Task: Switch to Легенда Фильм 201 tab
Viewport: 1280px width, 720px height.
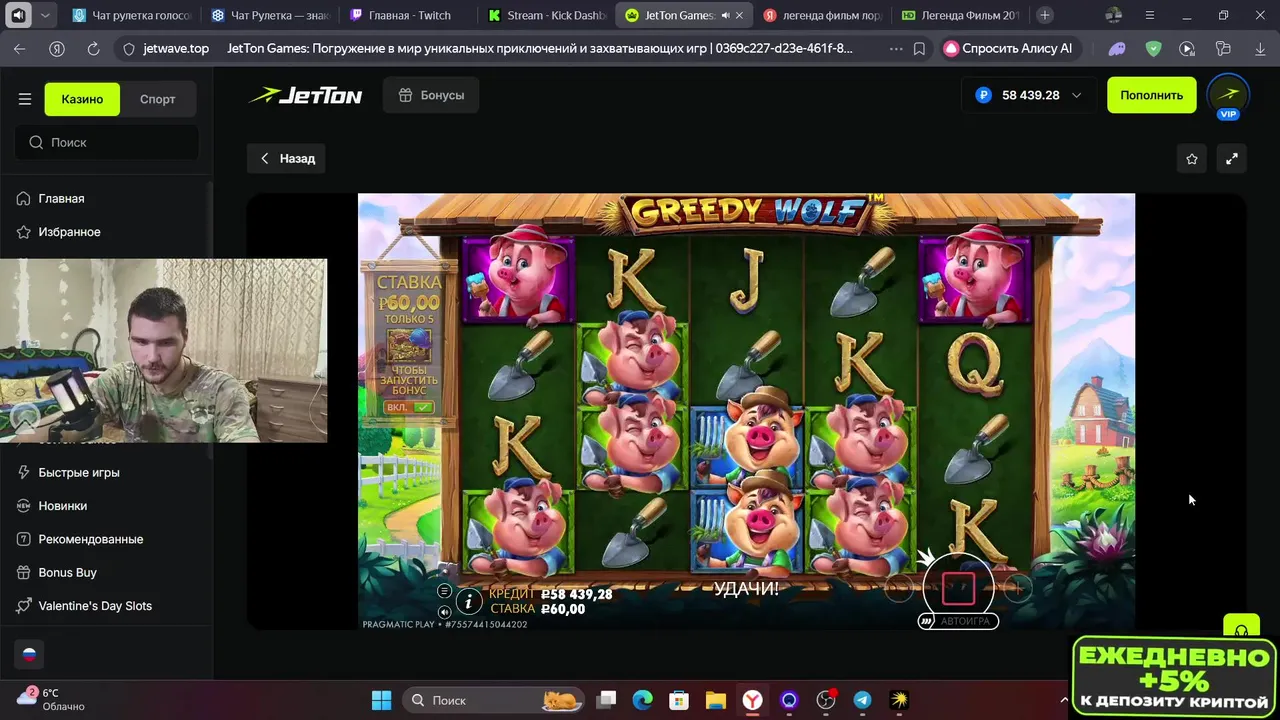Action: coord(960,15)
